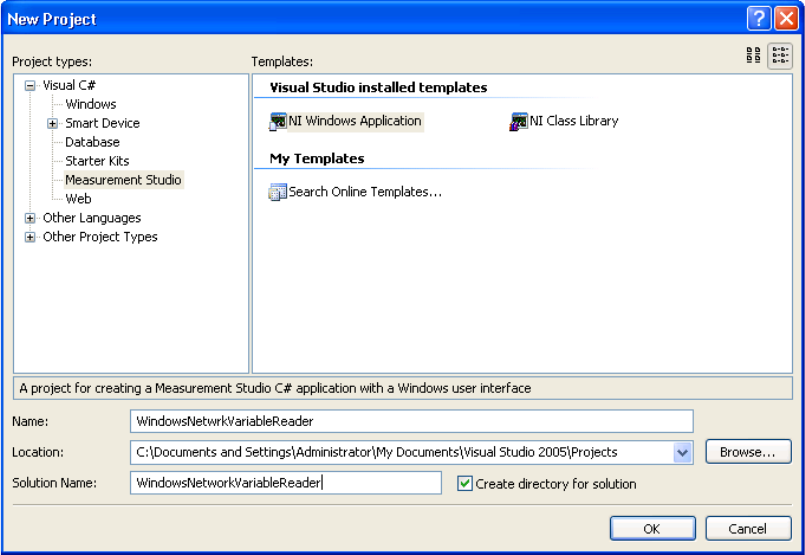This screenshot has height=555, width=805.
Task: Select the NI Class Library template icon
Action: [519, 122]
